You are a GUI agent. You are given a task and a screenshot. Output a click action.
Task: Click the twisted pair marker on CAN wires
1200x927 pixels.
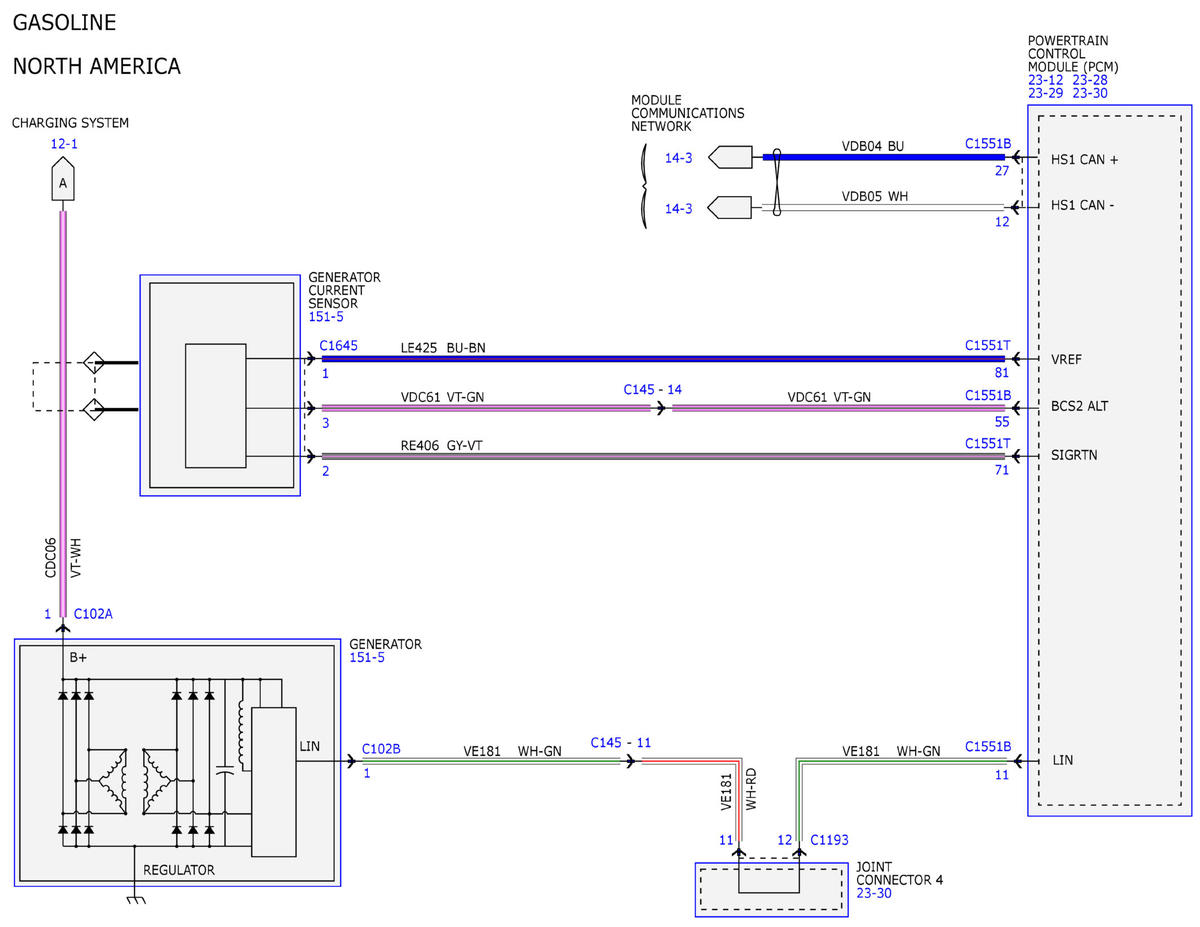coord(773,182)
